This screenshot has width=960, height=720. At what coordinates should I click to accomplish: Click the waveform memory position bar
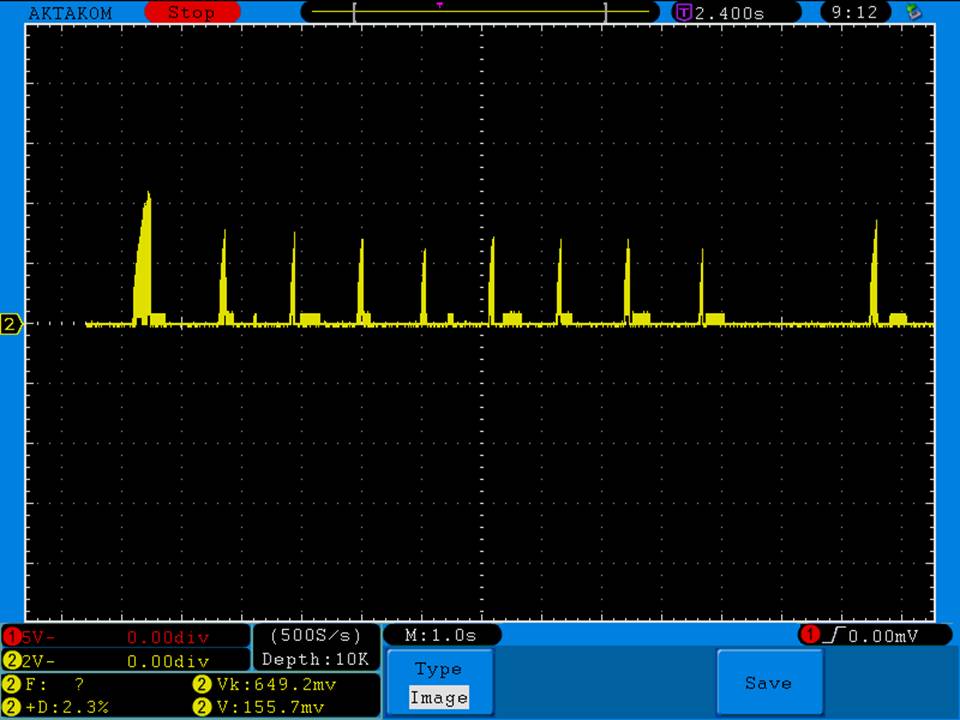click(x=480, y=13)
